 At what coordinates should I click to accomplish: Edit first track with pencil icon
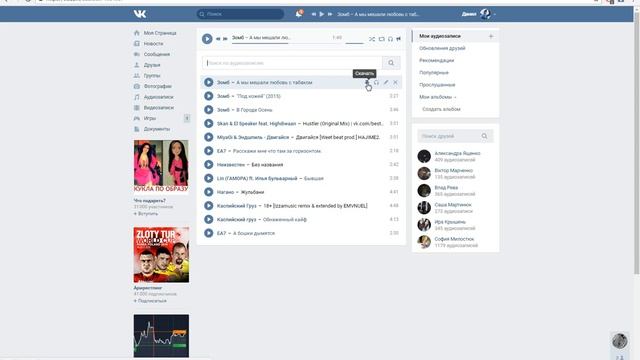[386, 82]
